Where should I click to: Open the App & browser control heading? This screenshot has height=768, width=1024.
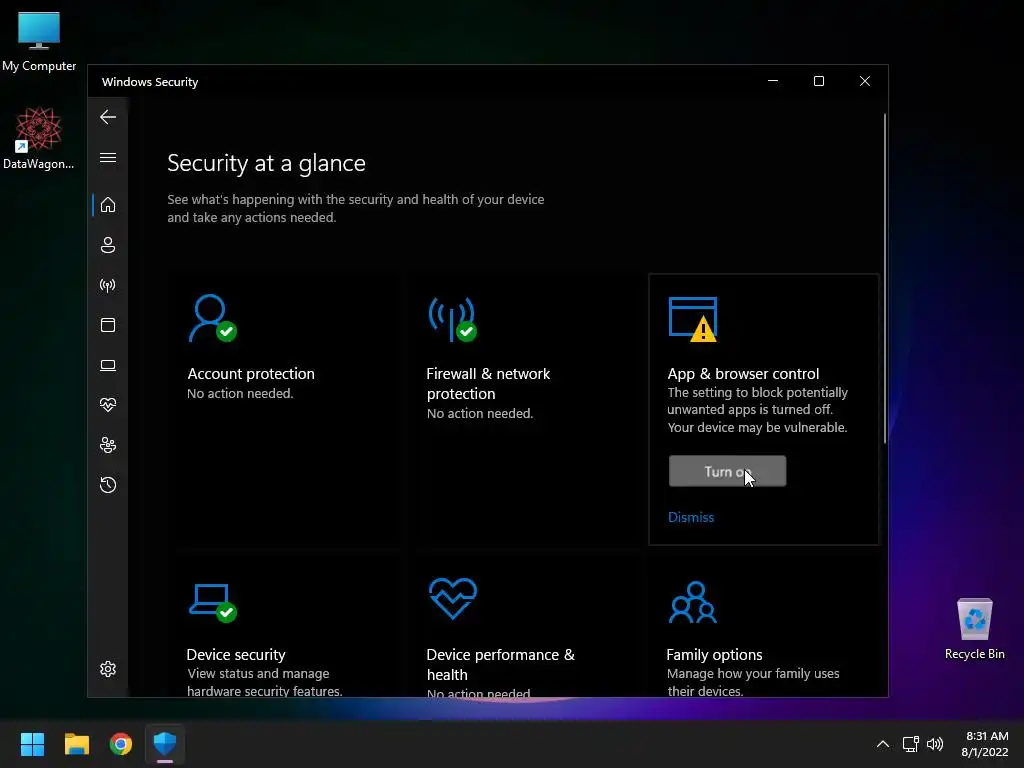click(x=743, y=374)
